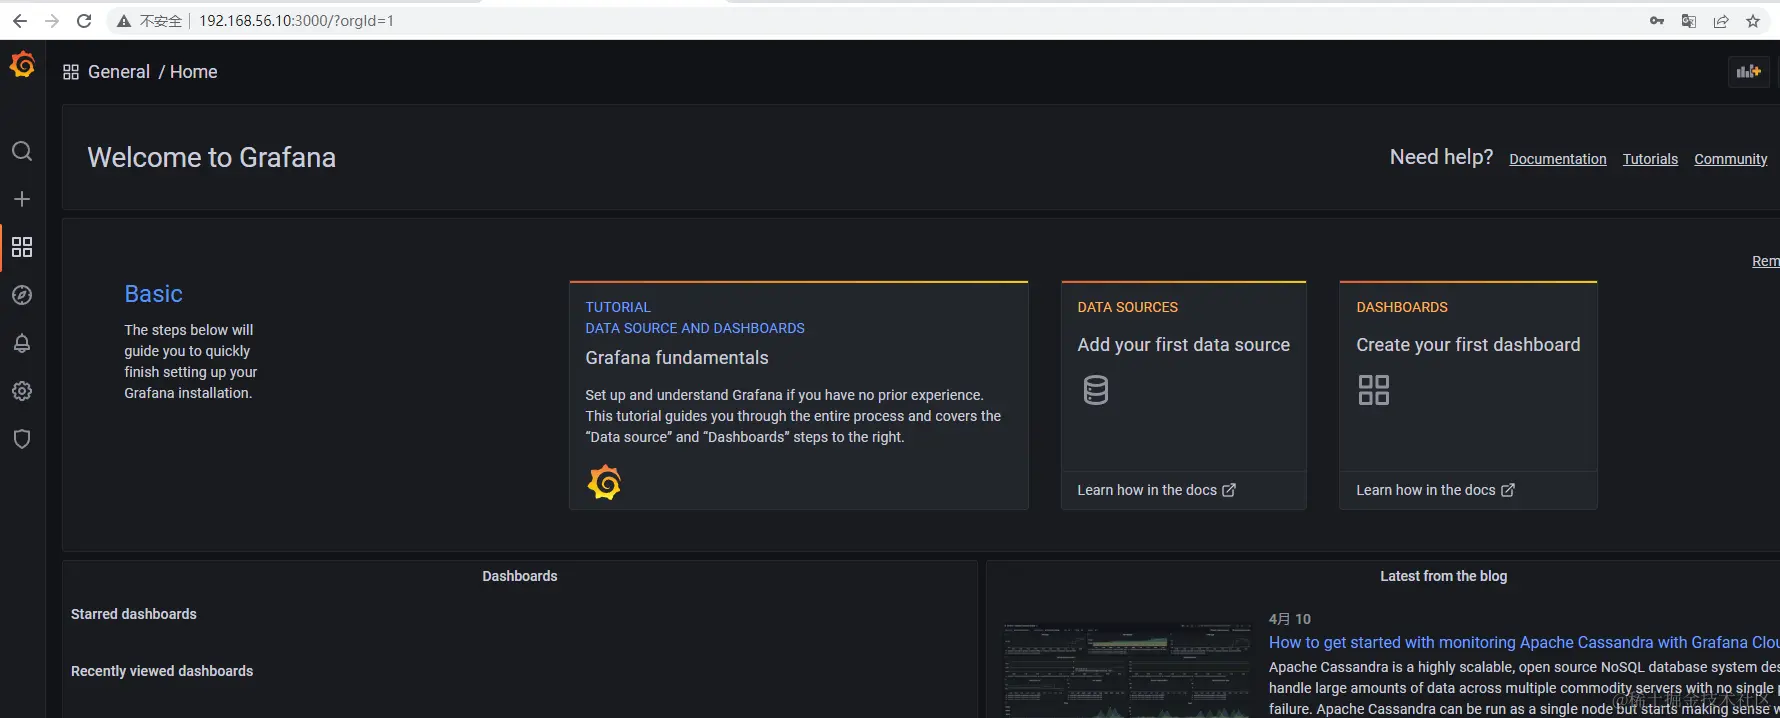This screenshot has height=718, width=1780.
Task: Click the DATA SOURCE AND DASHBOARDS label
Action: click(x=695, y=328)
